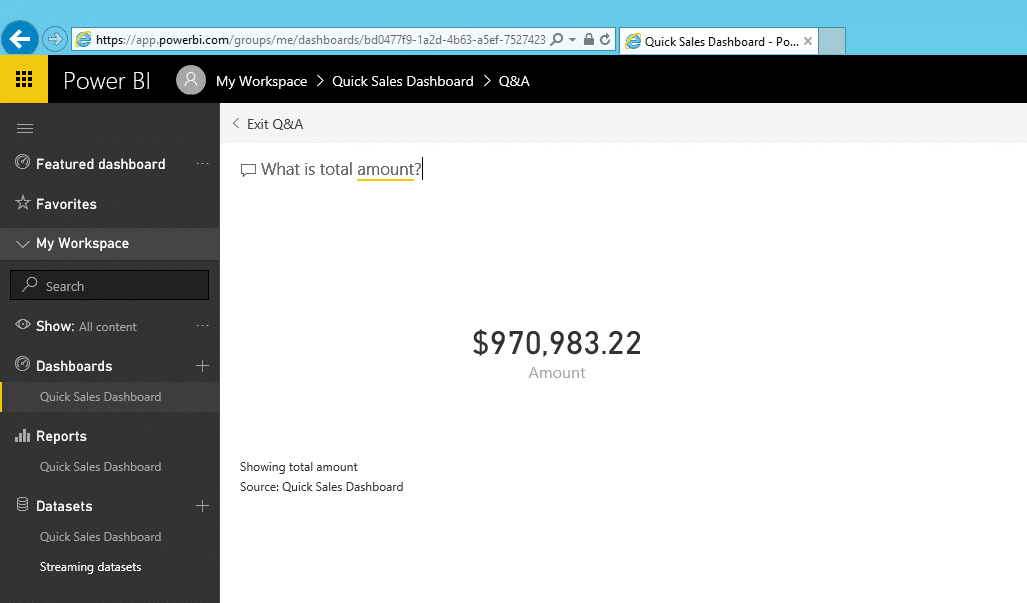1027x603 pixels.
Task: Click the Q&A speech bubble icon
Action: 248,170
